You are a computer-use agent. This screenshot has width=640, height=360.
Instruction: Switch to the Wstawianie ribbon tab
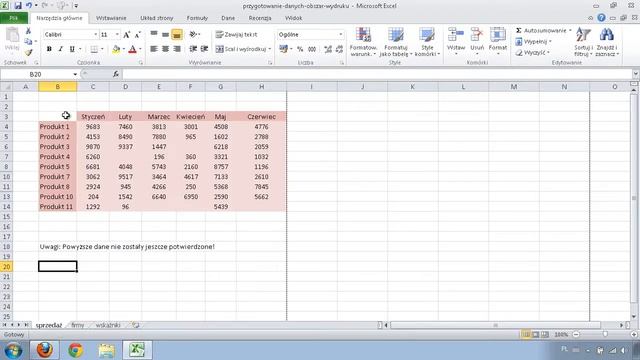coord(111,18)
